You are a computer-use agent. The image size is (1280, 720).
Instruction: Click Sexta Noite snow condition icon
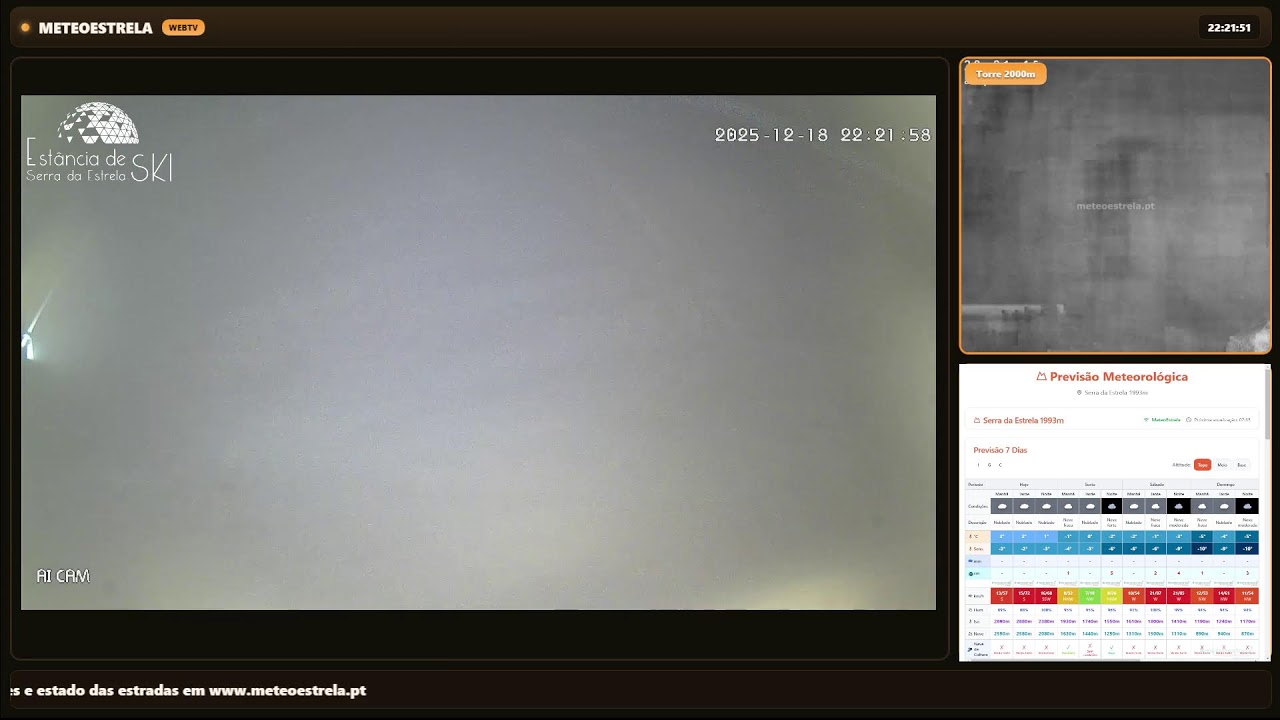pyautogui.click(x=1112, y=506)
